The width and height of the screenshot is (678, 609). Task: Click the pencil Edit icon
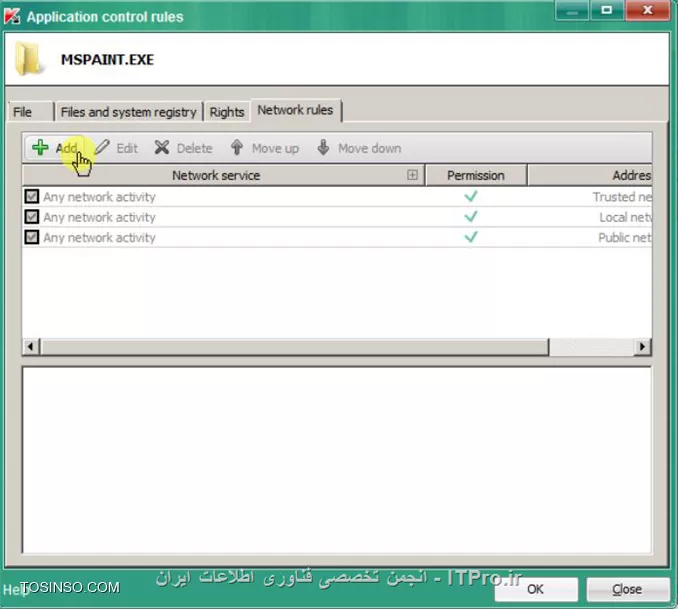click(102, 147)
